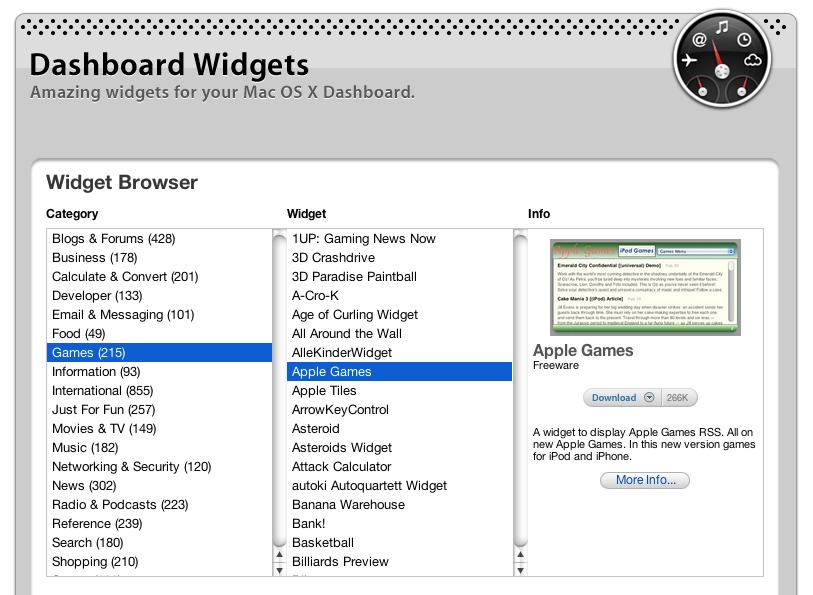Screen dimensions: 813x595
Task: Pick the A-Cro-K widget
Action: pyautogui.click(x=399, y=296)
